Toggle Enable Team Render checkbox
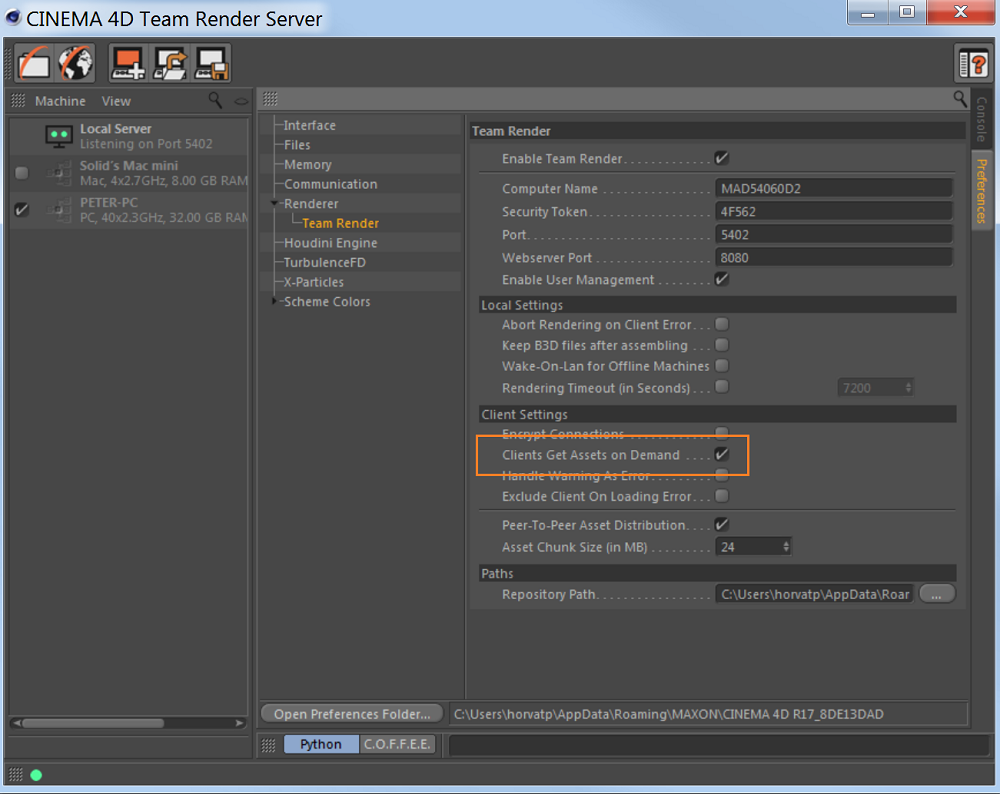Viewport: 1000px width, 794px height. [721, 158]
